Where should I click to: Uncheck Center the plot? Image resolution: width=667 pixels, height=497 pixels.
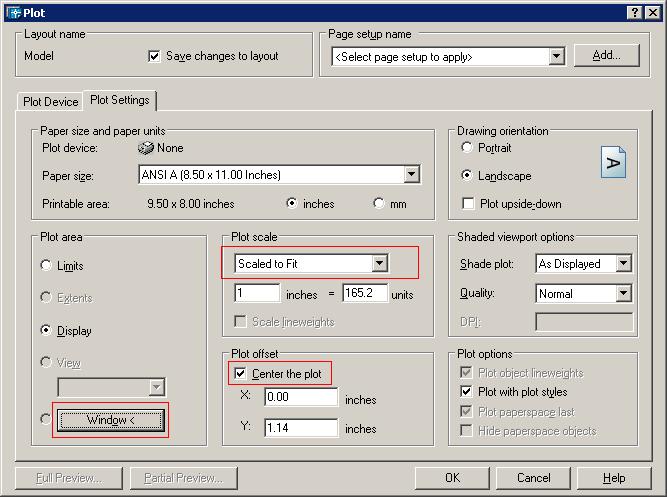pyautogui.click(x=240, y=374)
